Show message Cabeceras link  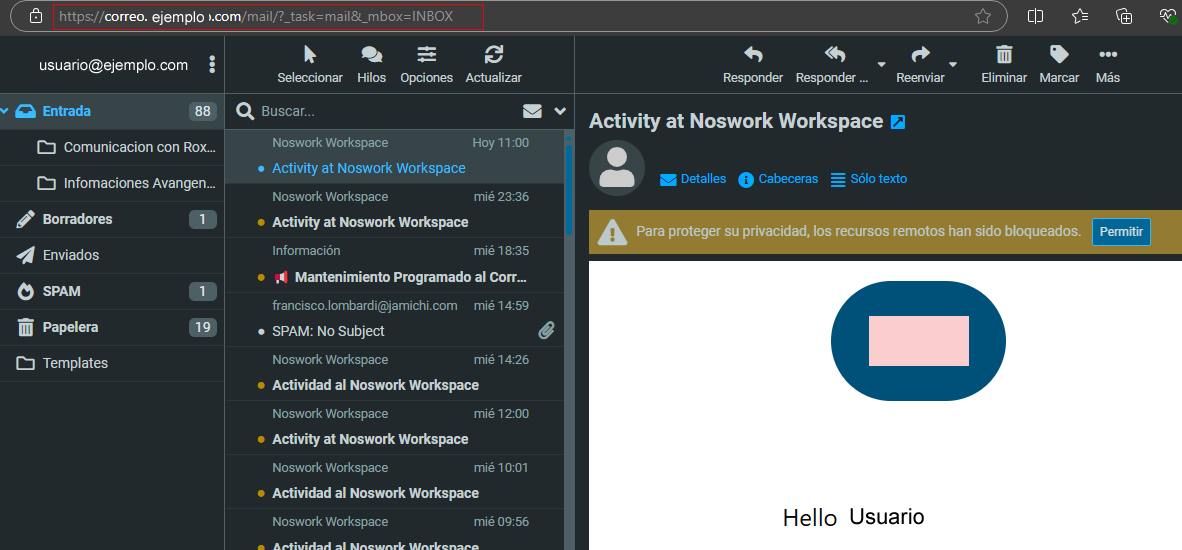point(778,179)
